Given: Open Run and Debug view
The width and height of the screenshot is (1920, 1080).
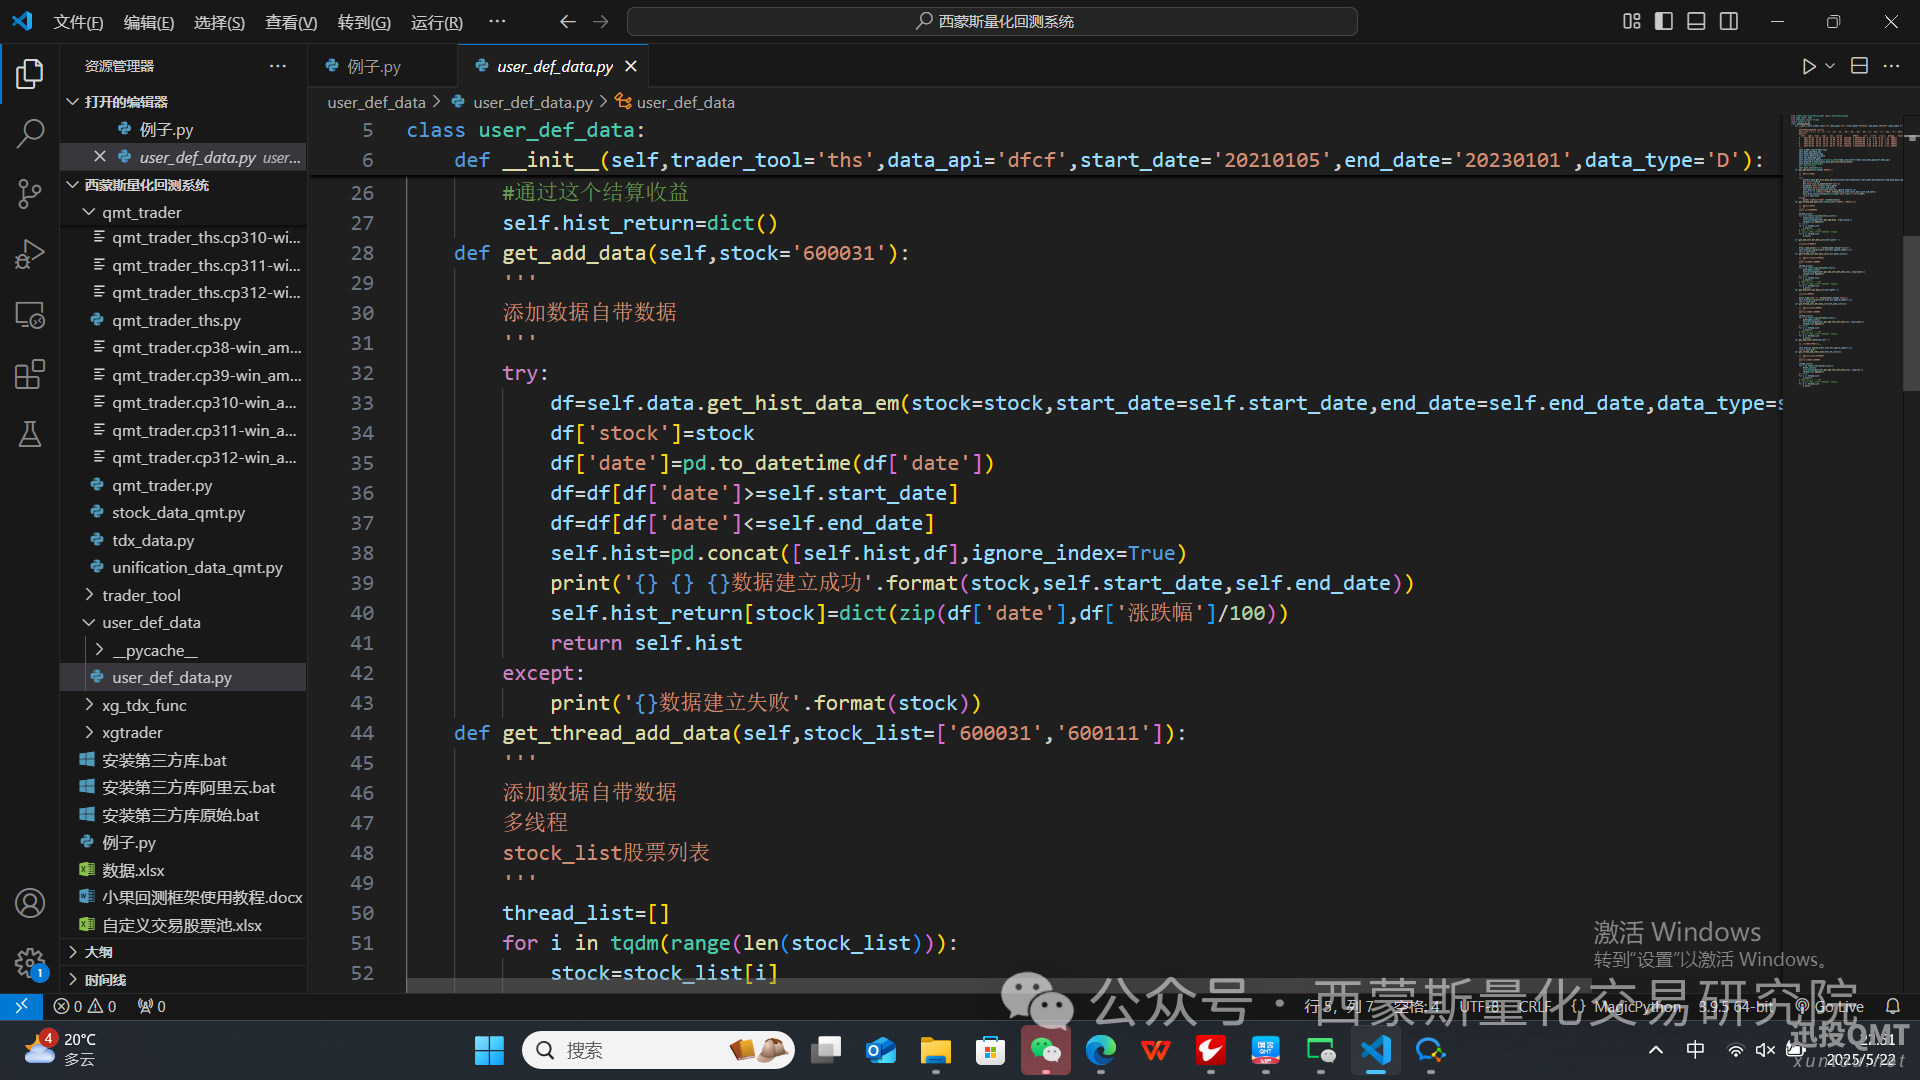Looking at the screenshot, I should (30, 254).
